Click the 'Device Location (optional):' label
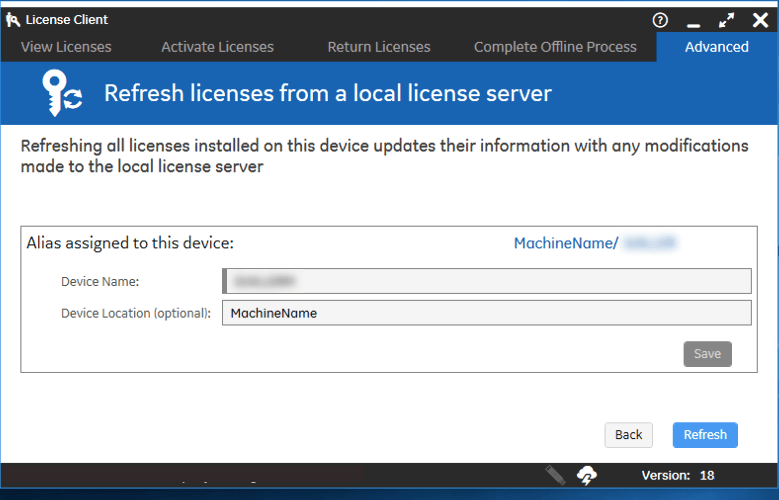 [136, 314]
